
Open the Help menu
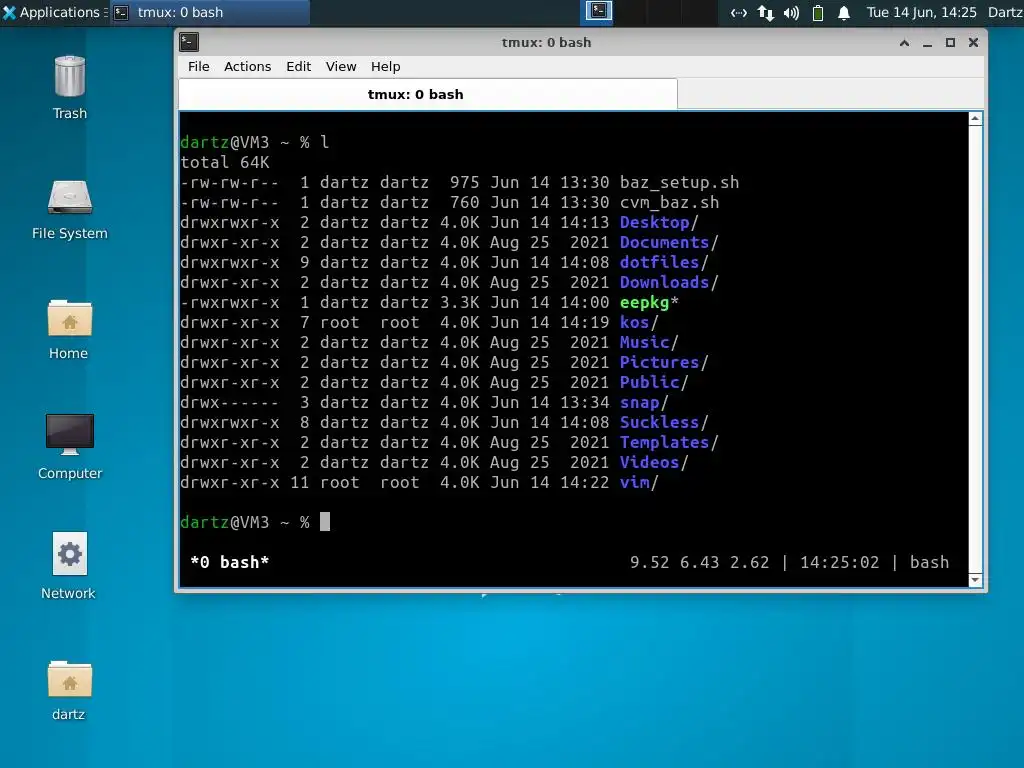click(385, 67)
